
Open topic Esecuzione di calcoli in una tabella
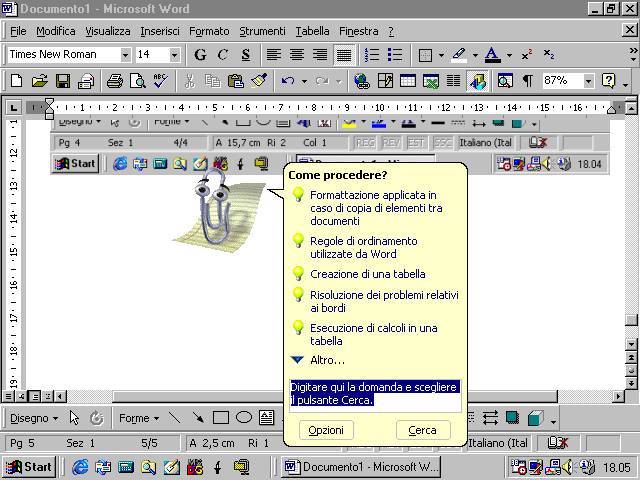373,334
